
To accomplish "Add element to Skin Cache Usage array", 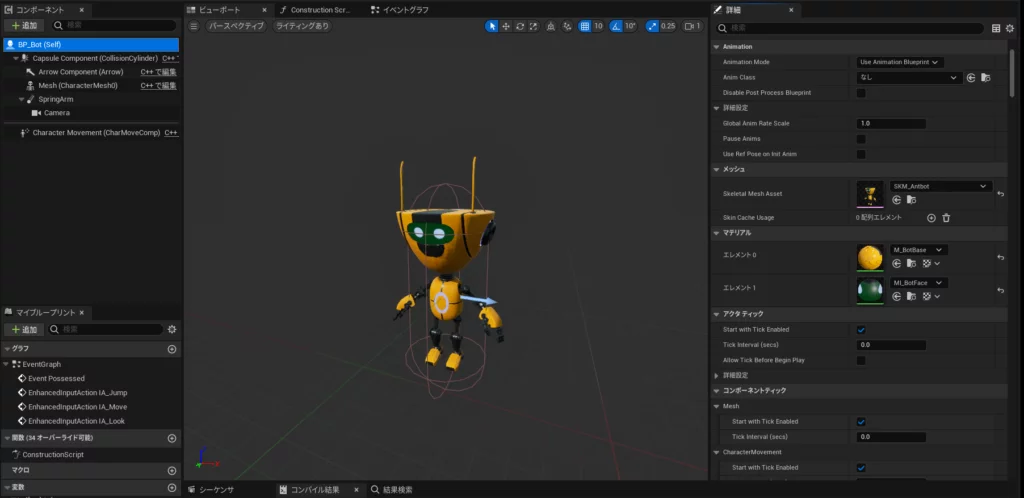I will point(931,217).
